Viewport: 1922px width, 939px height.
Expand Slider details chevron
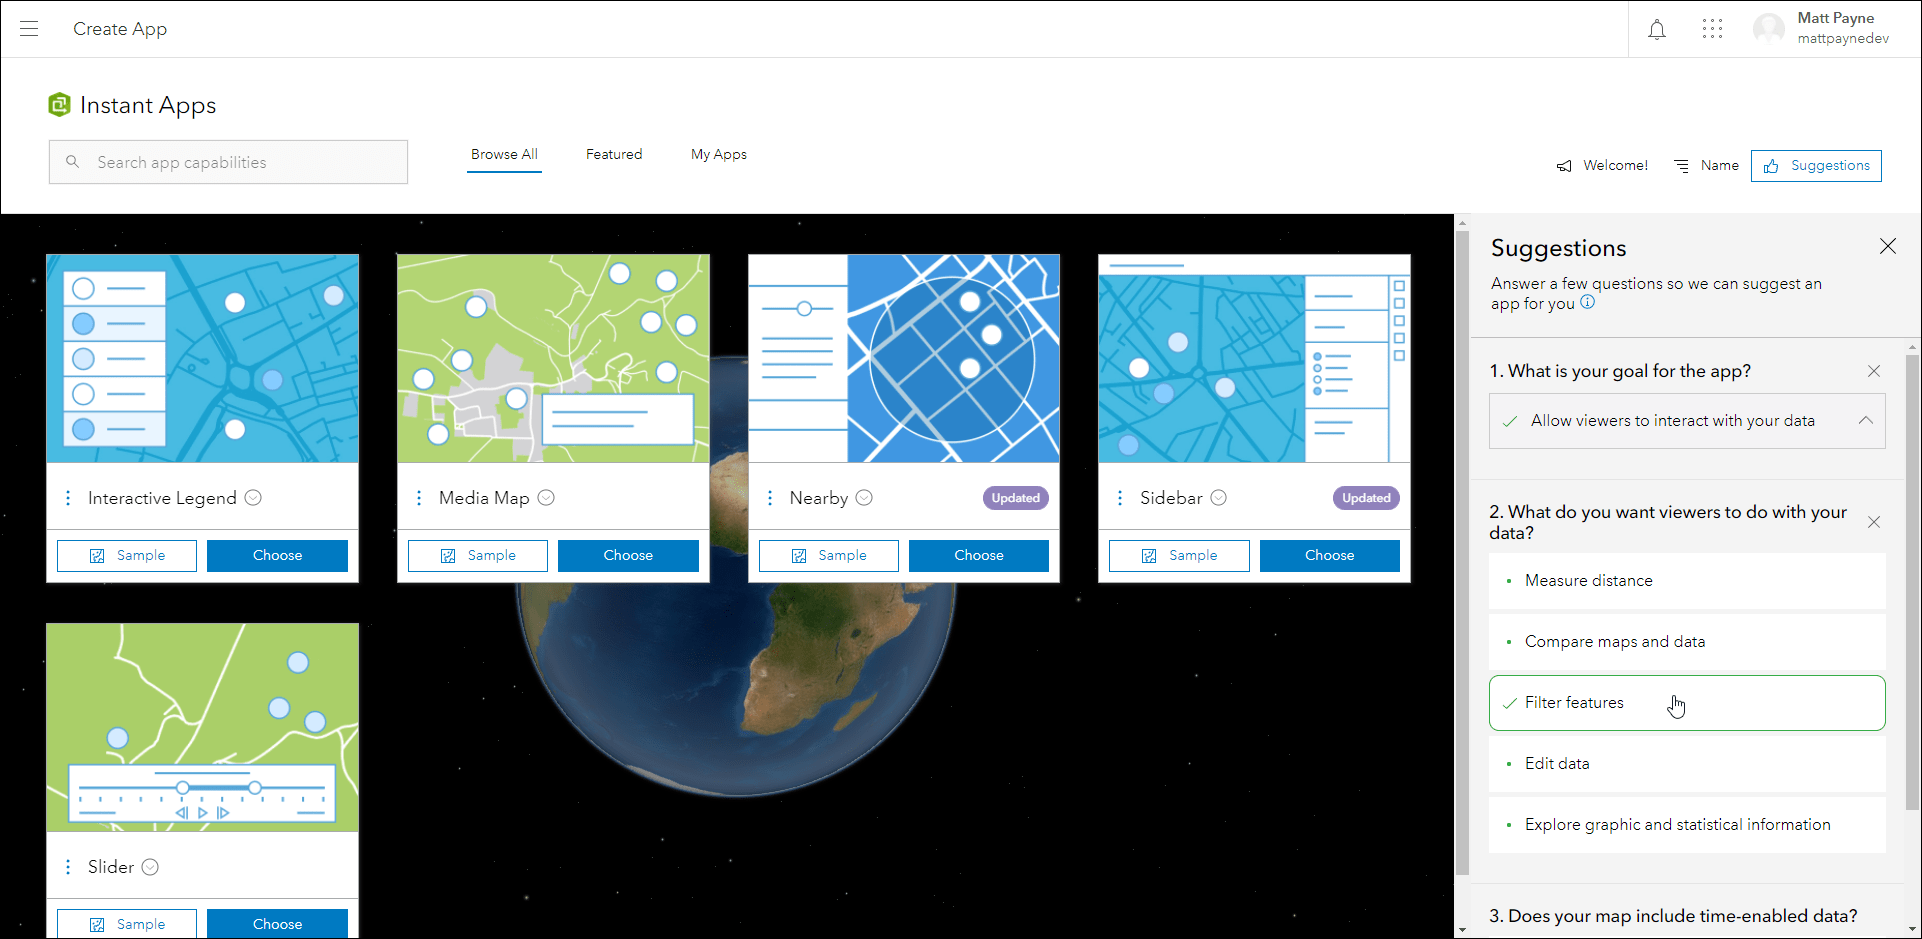(x=150, y=867)
